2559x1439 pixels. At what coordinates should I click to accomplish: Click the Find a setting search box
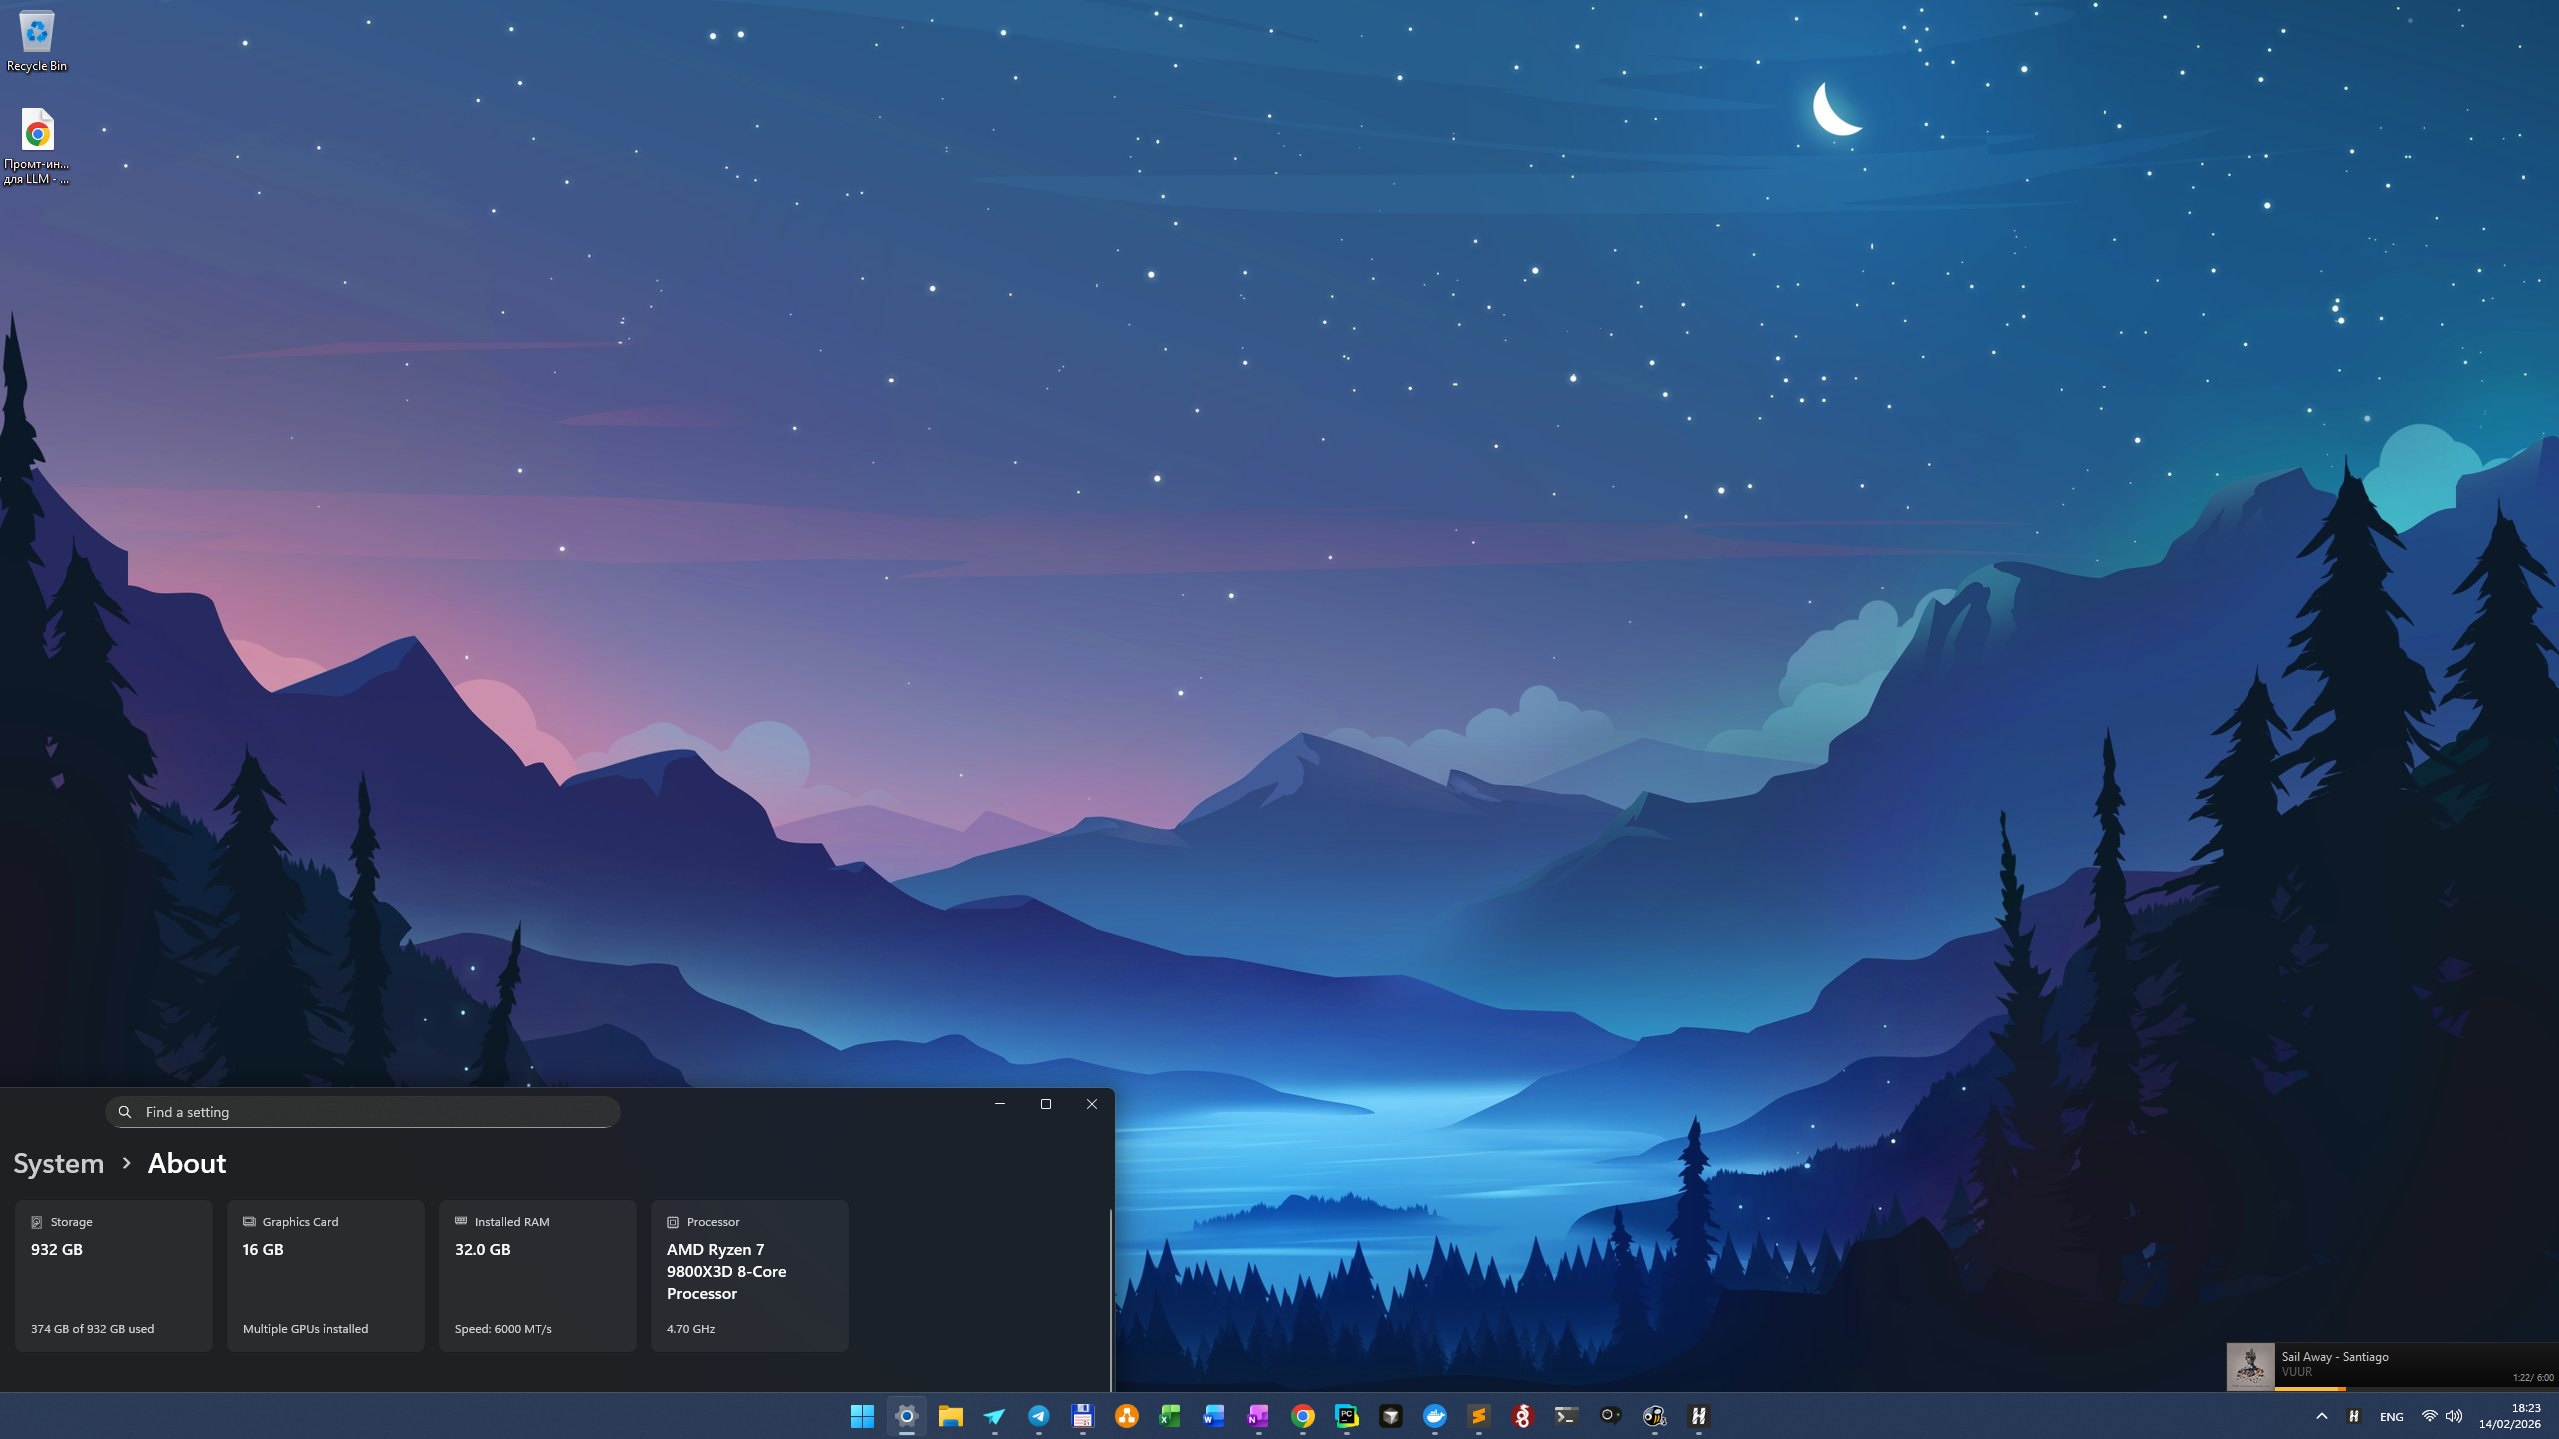point(362,1112)
